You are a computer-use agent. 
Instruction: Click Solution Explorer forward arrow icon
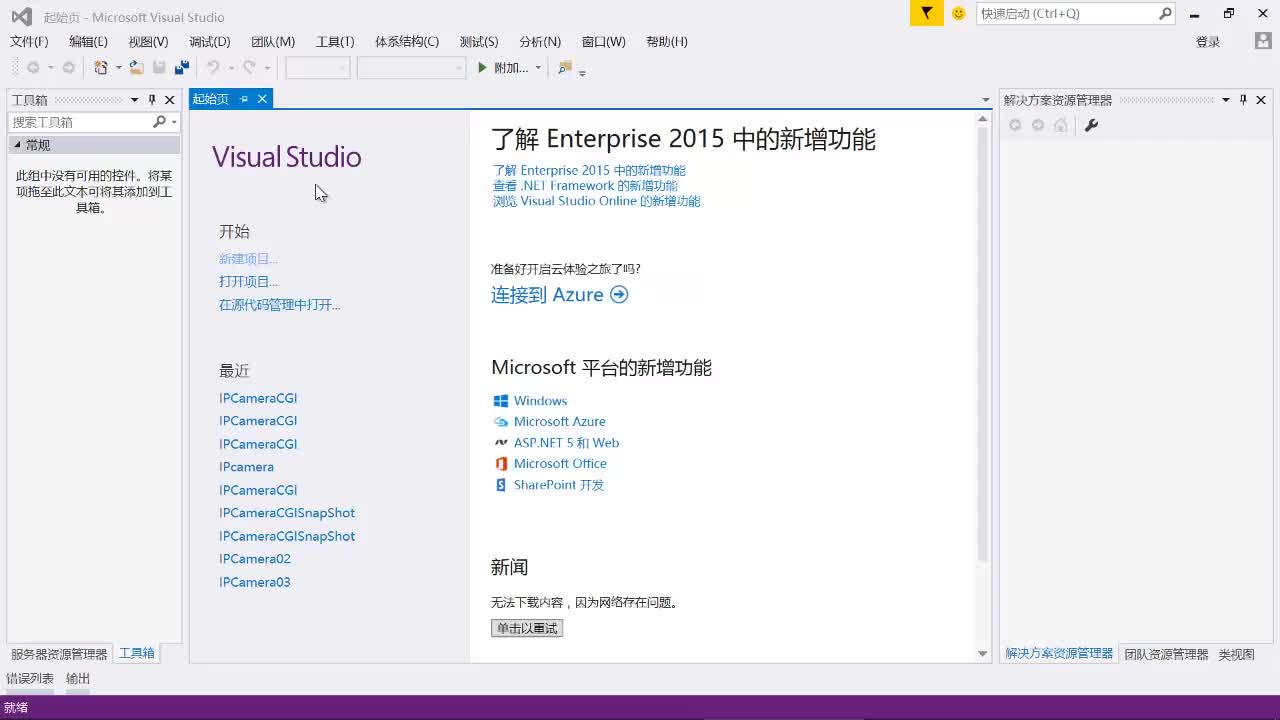point(1038,125)
